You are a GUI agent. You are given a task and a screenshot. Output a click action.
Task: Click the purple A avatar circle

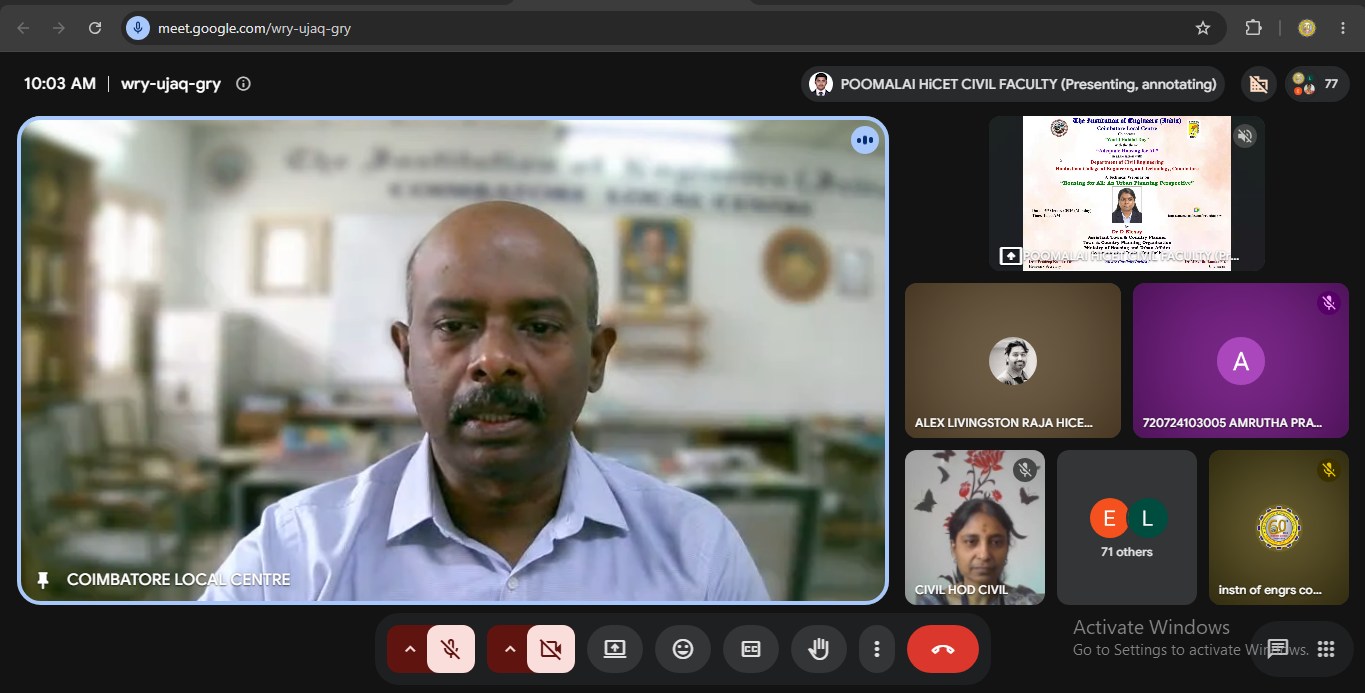1241,361
